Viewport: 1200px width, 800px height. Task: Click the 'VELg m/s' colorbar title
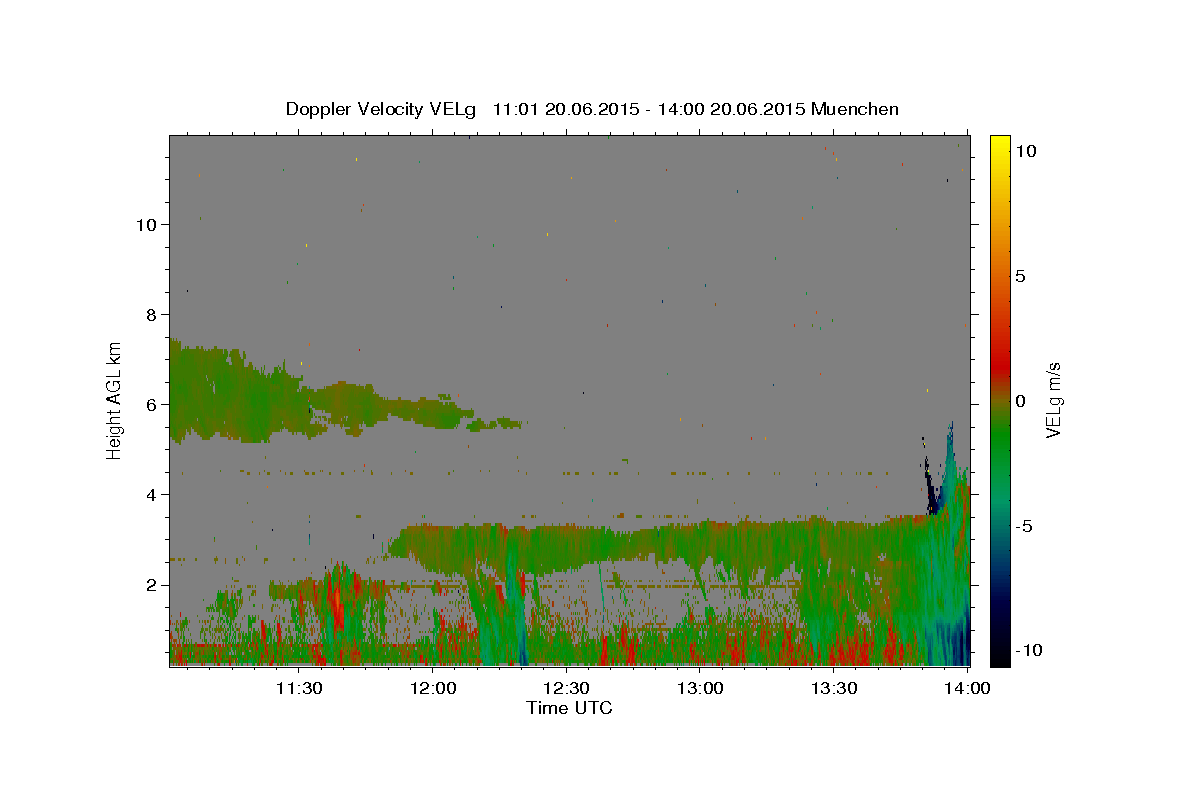click(x=1053, y=400)
